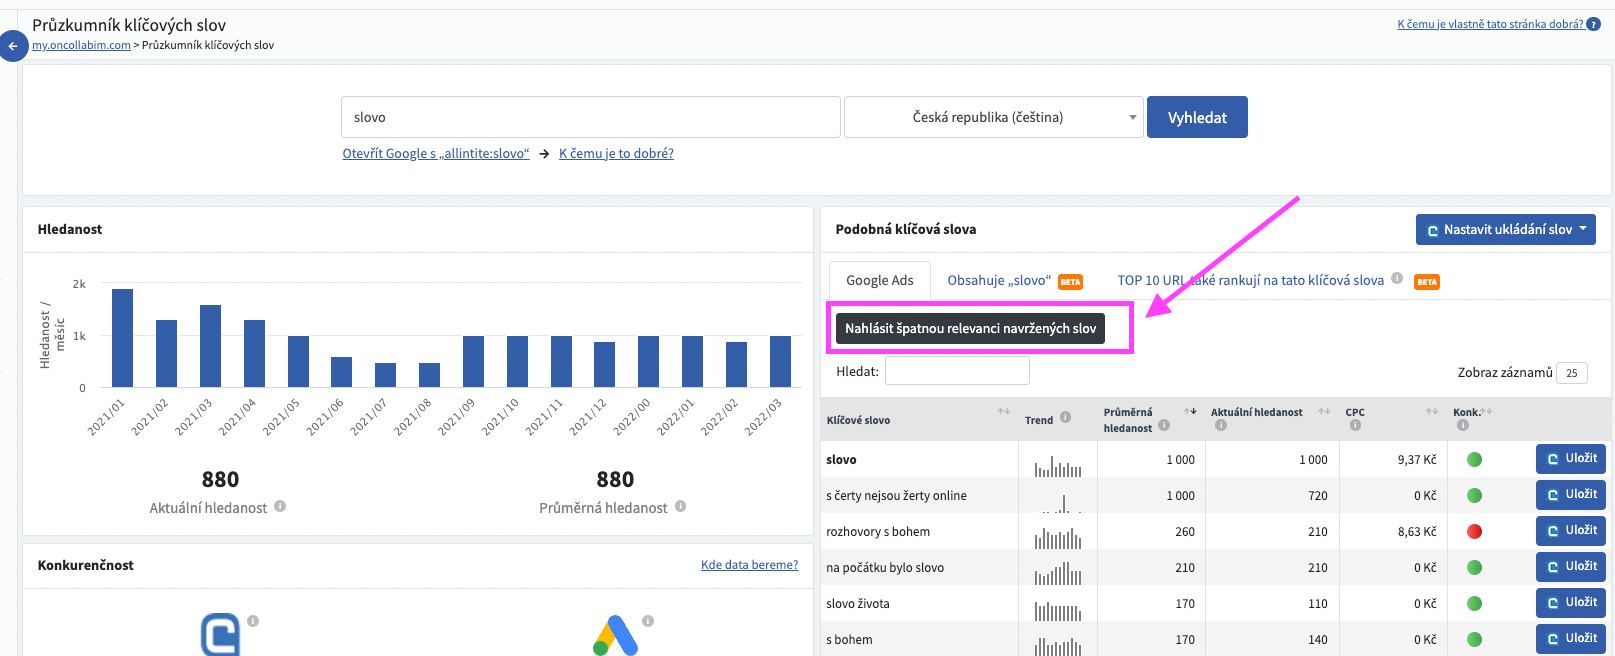Click the red competition dot for rozhovory s bohem
The image size is (1615, 656).
tap(1474, 532)
